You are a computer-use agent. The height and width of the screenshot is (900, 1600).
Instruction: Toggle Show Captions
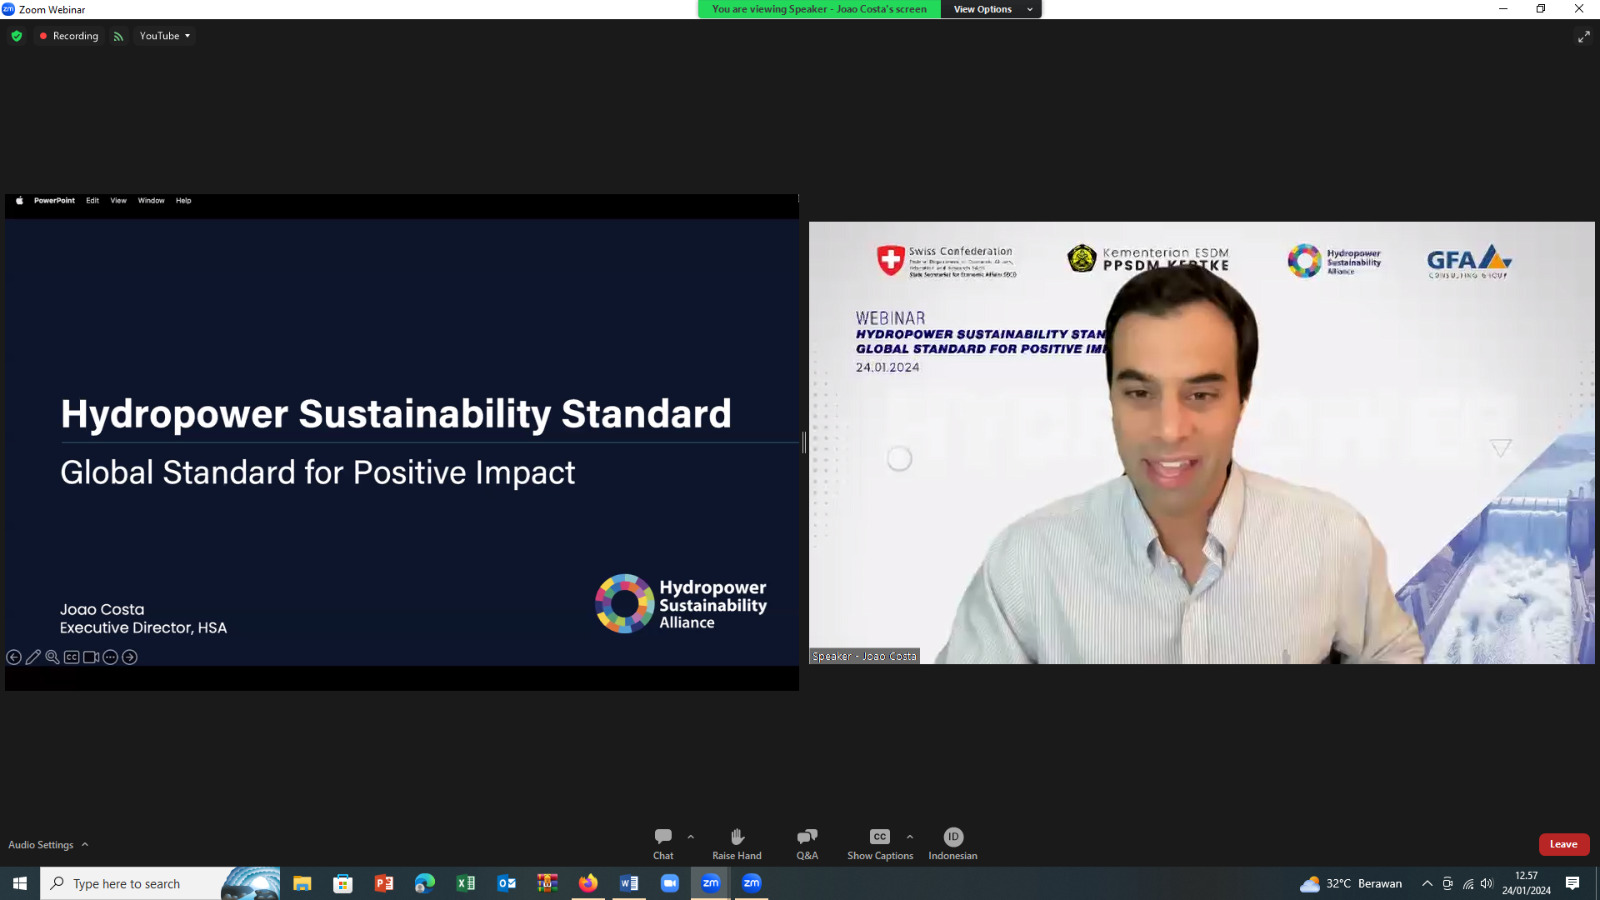point(880,844)
